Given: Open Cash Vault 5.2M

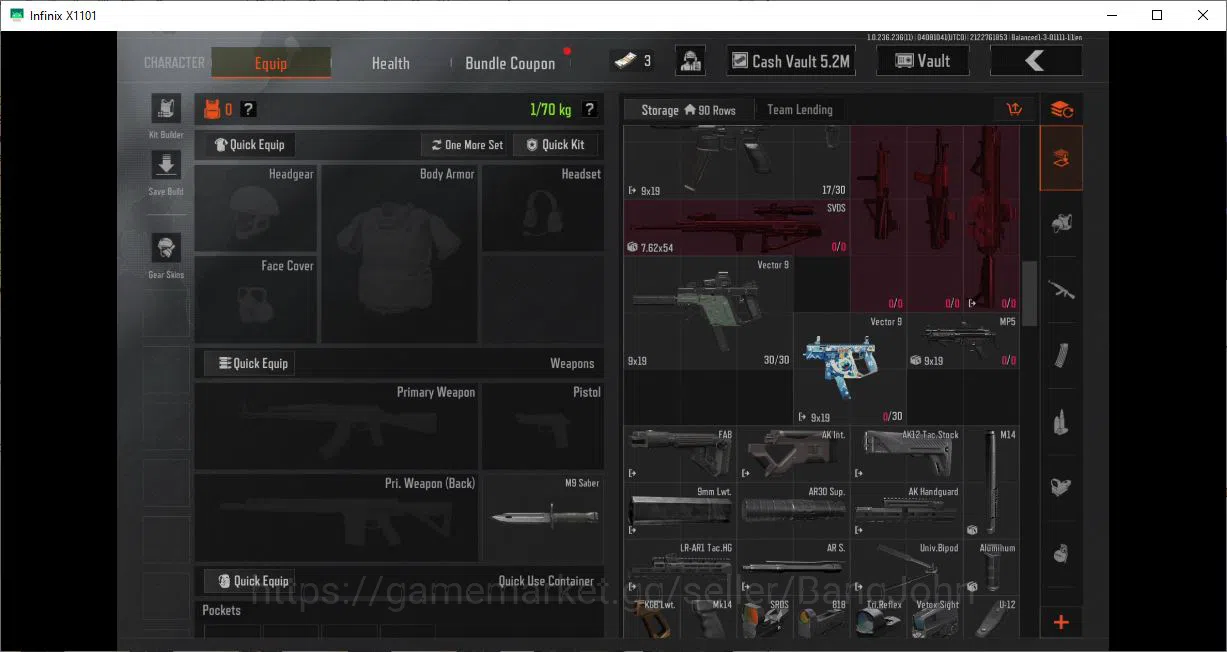Looking at the screenshot, I should pyautogui.click(x=790, y=61).
